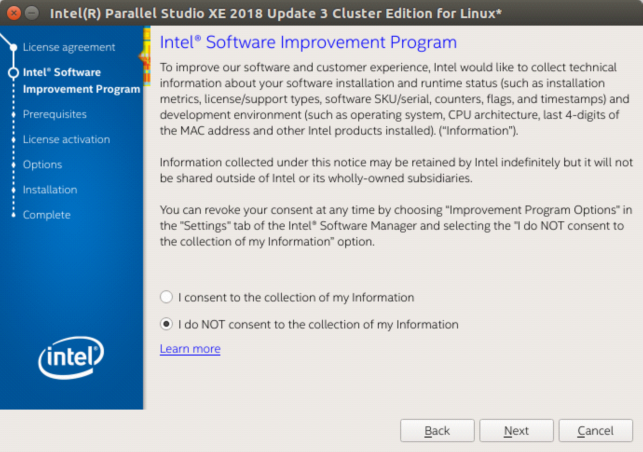Click paragraph starting 'To improve our software'

coord(394,99)
